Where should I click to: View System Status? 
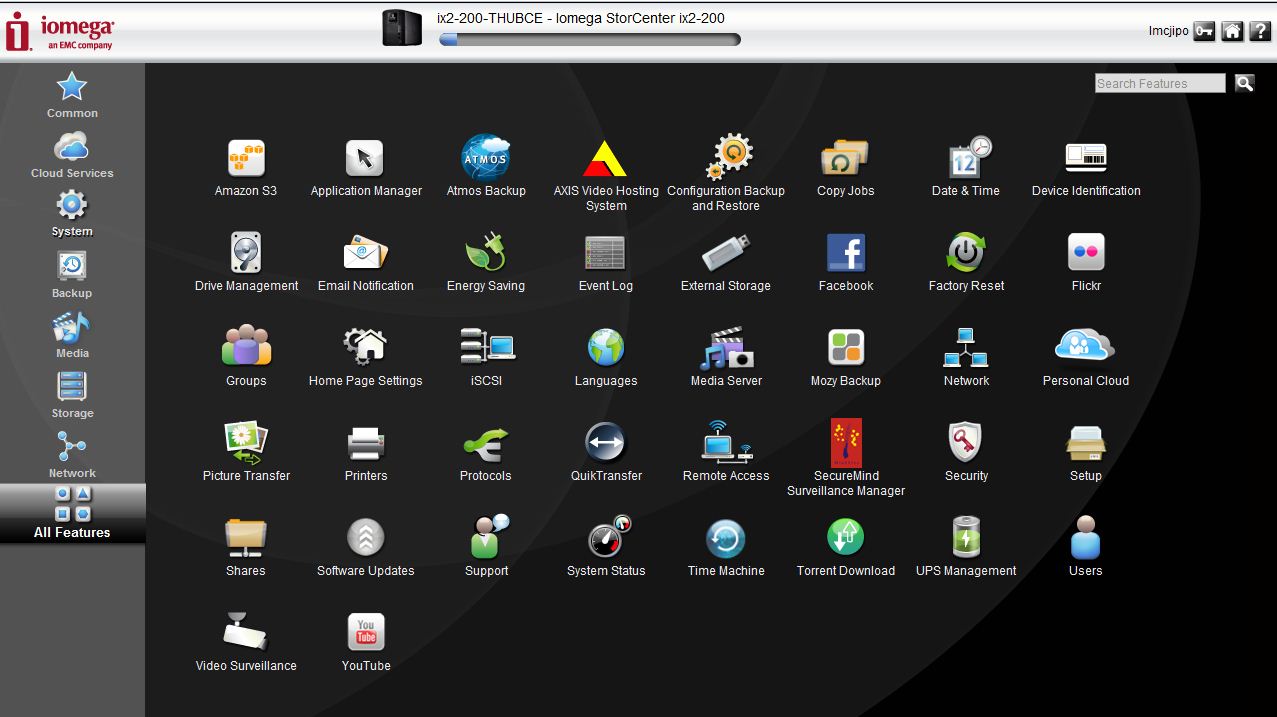606,547
